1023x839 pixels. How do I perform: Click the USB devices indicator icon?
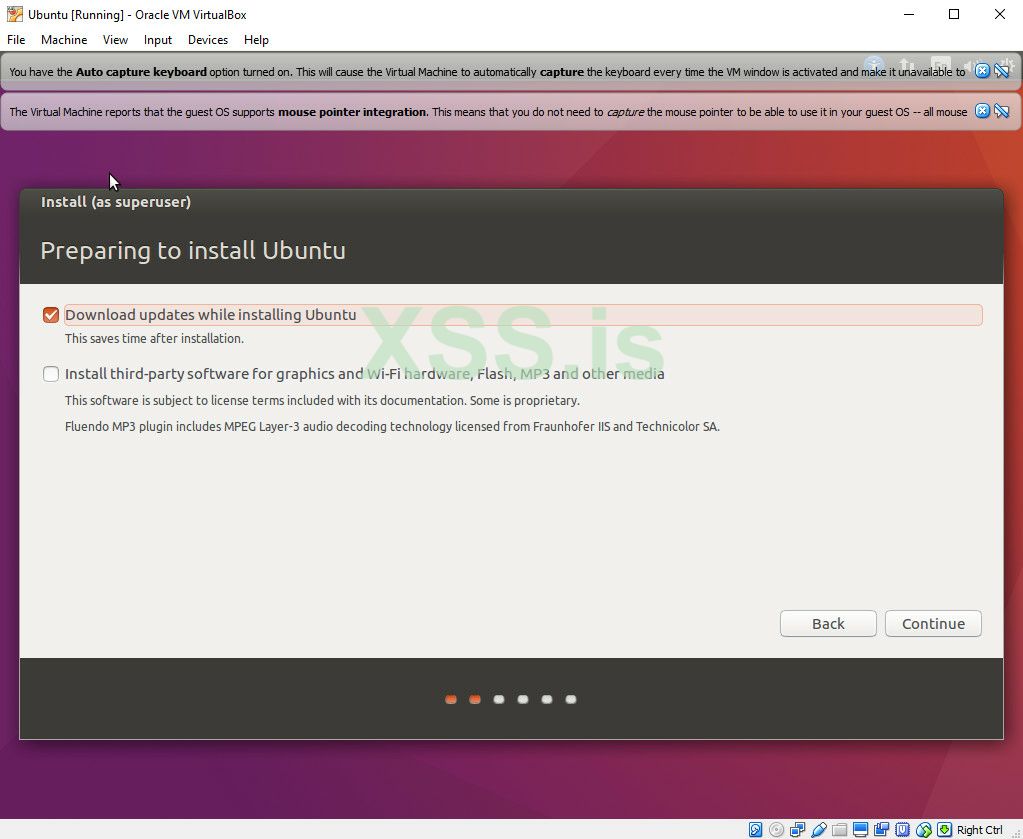[818, 829]
